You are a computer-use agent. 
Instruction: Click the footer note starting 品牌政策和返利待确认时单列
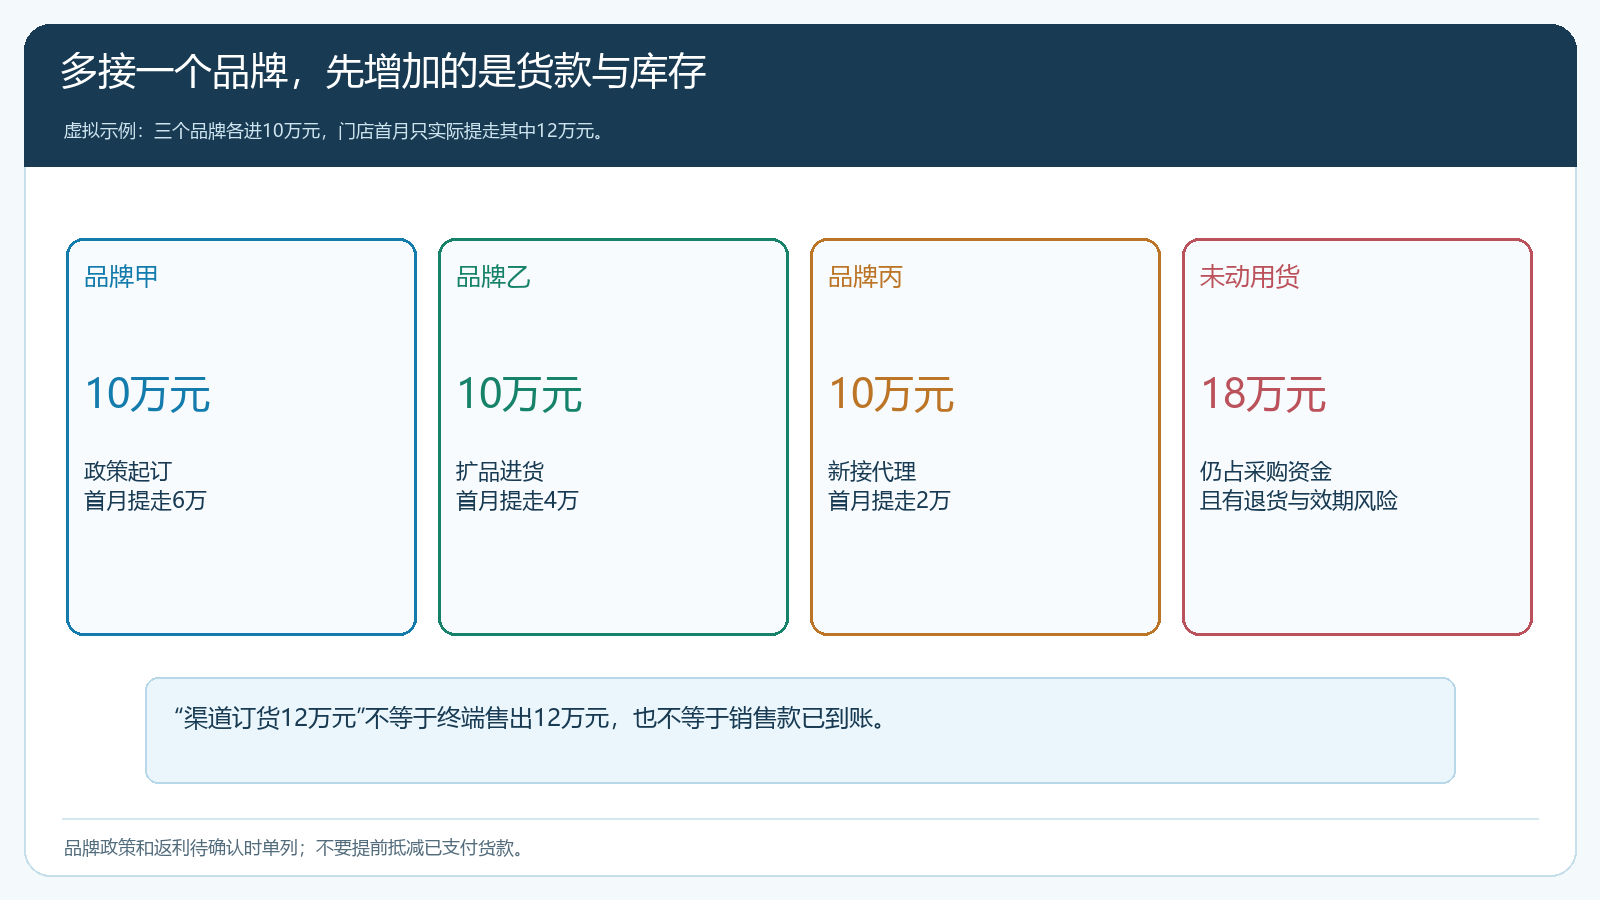[x=295, y=848]
